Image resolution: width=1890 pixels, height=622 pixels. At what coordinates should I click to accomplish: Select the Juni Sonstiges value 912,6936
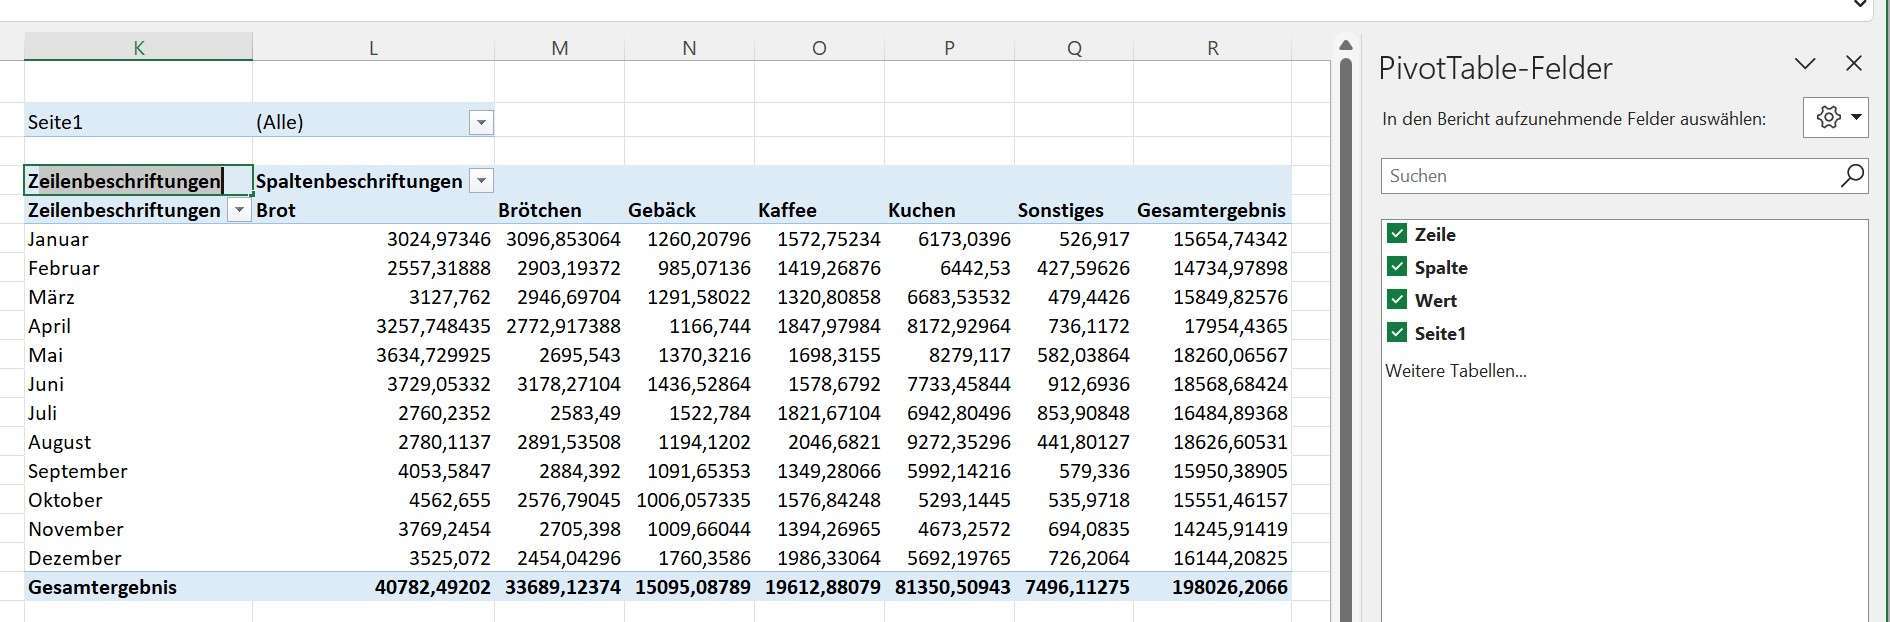(1074, 384)
